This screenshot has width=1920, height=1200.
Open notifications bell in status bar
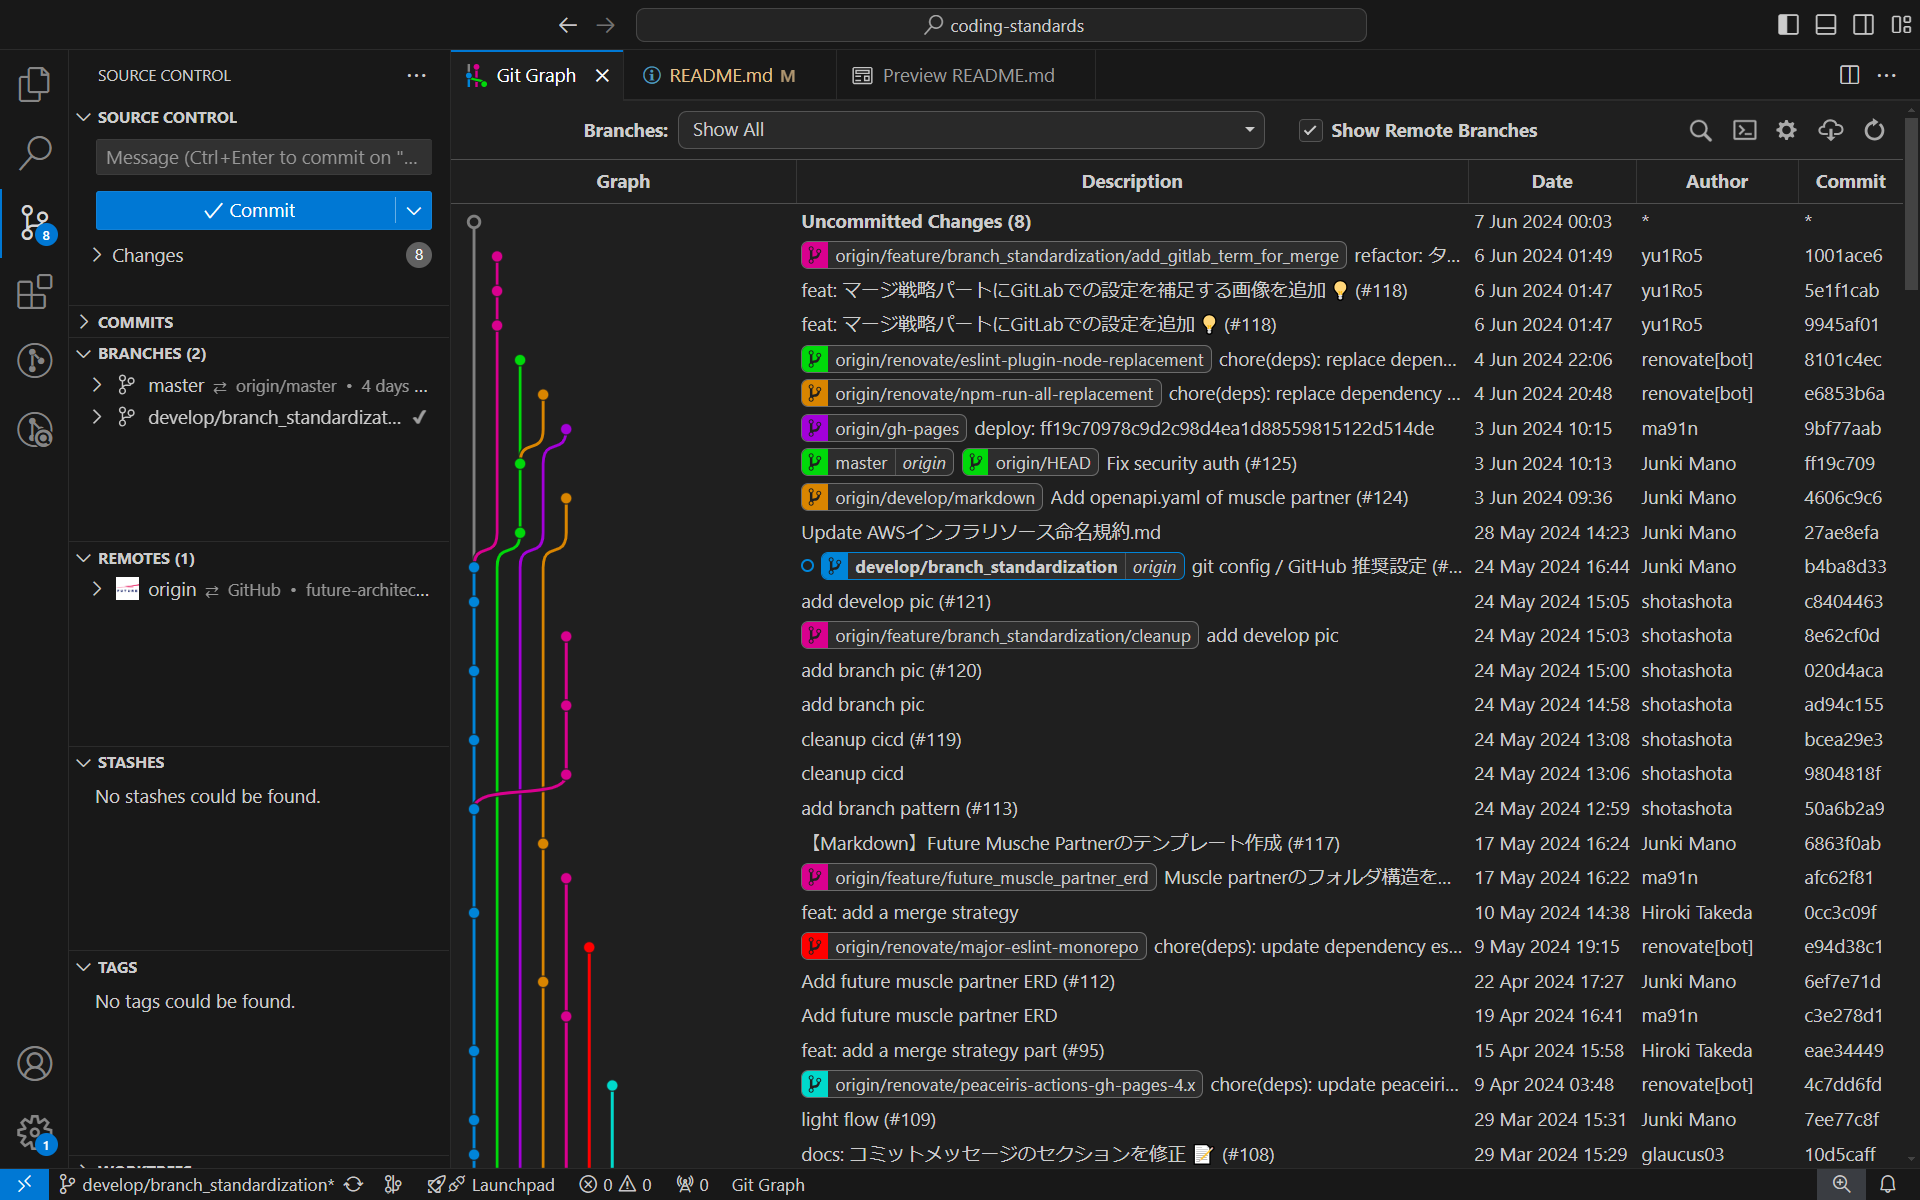click(x=1888, y=1184)
